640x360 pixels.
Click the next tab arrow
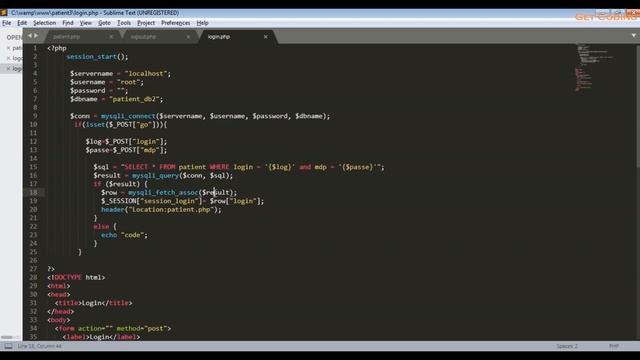click(36, 36)
